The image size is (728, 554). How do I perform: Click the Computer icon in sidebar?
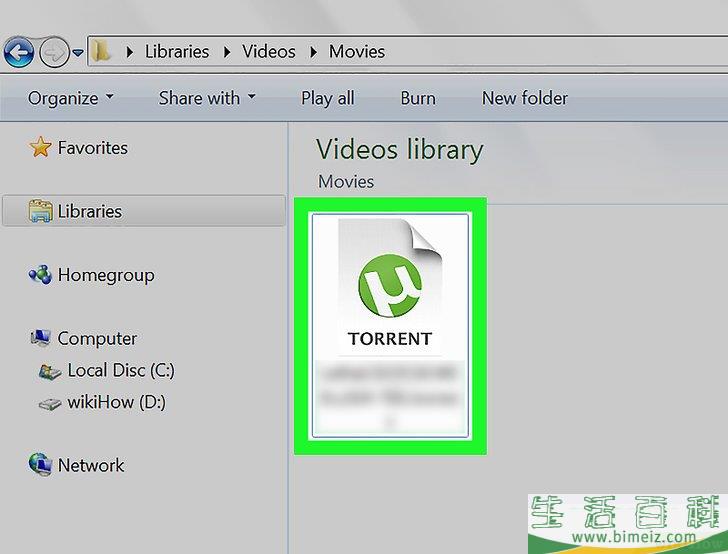click(40, 338)
